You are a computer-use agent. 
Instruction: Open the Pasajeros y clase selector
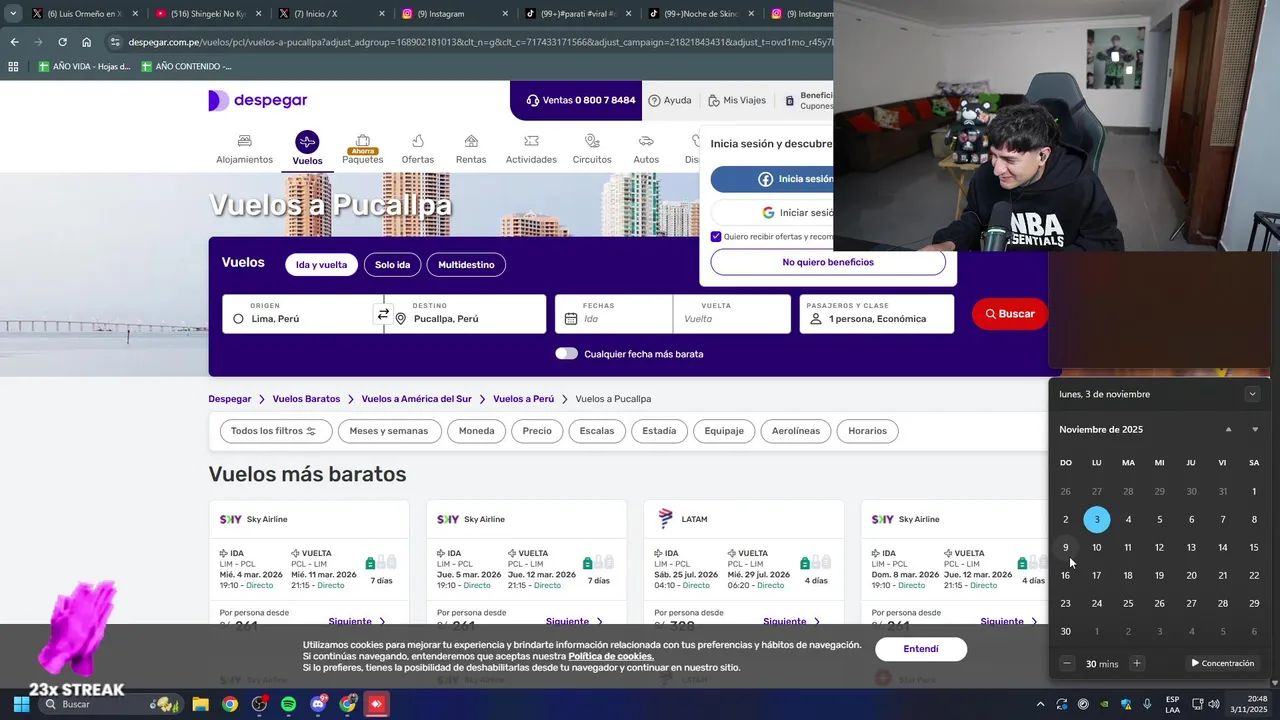(877, 314)
